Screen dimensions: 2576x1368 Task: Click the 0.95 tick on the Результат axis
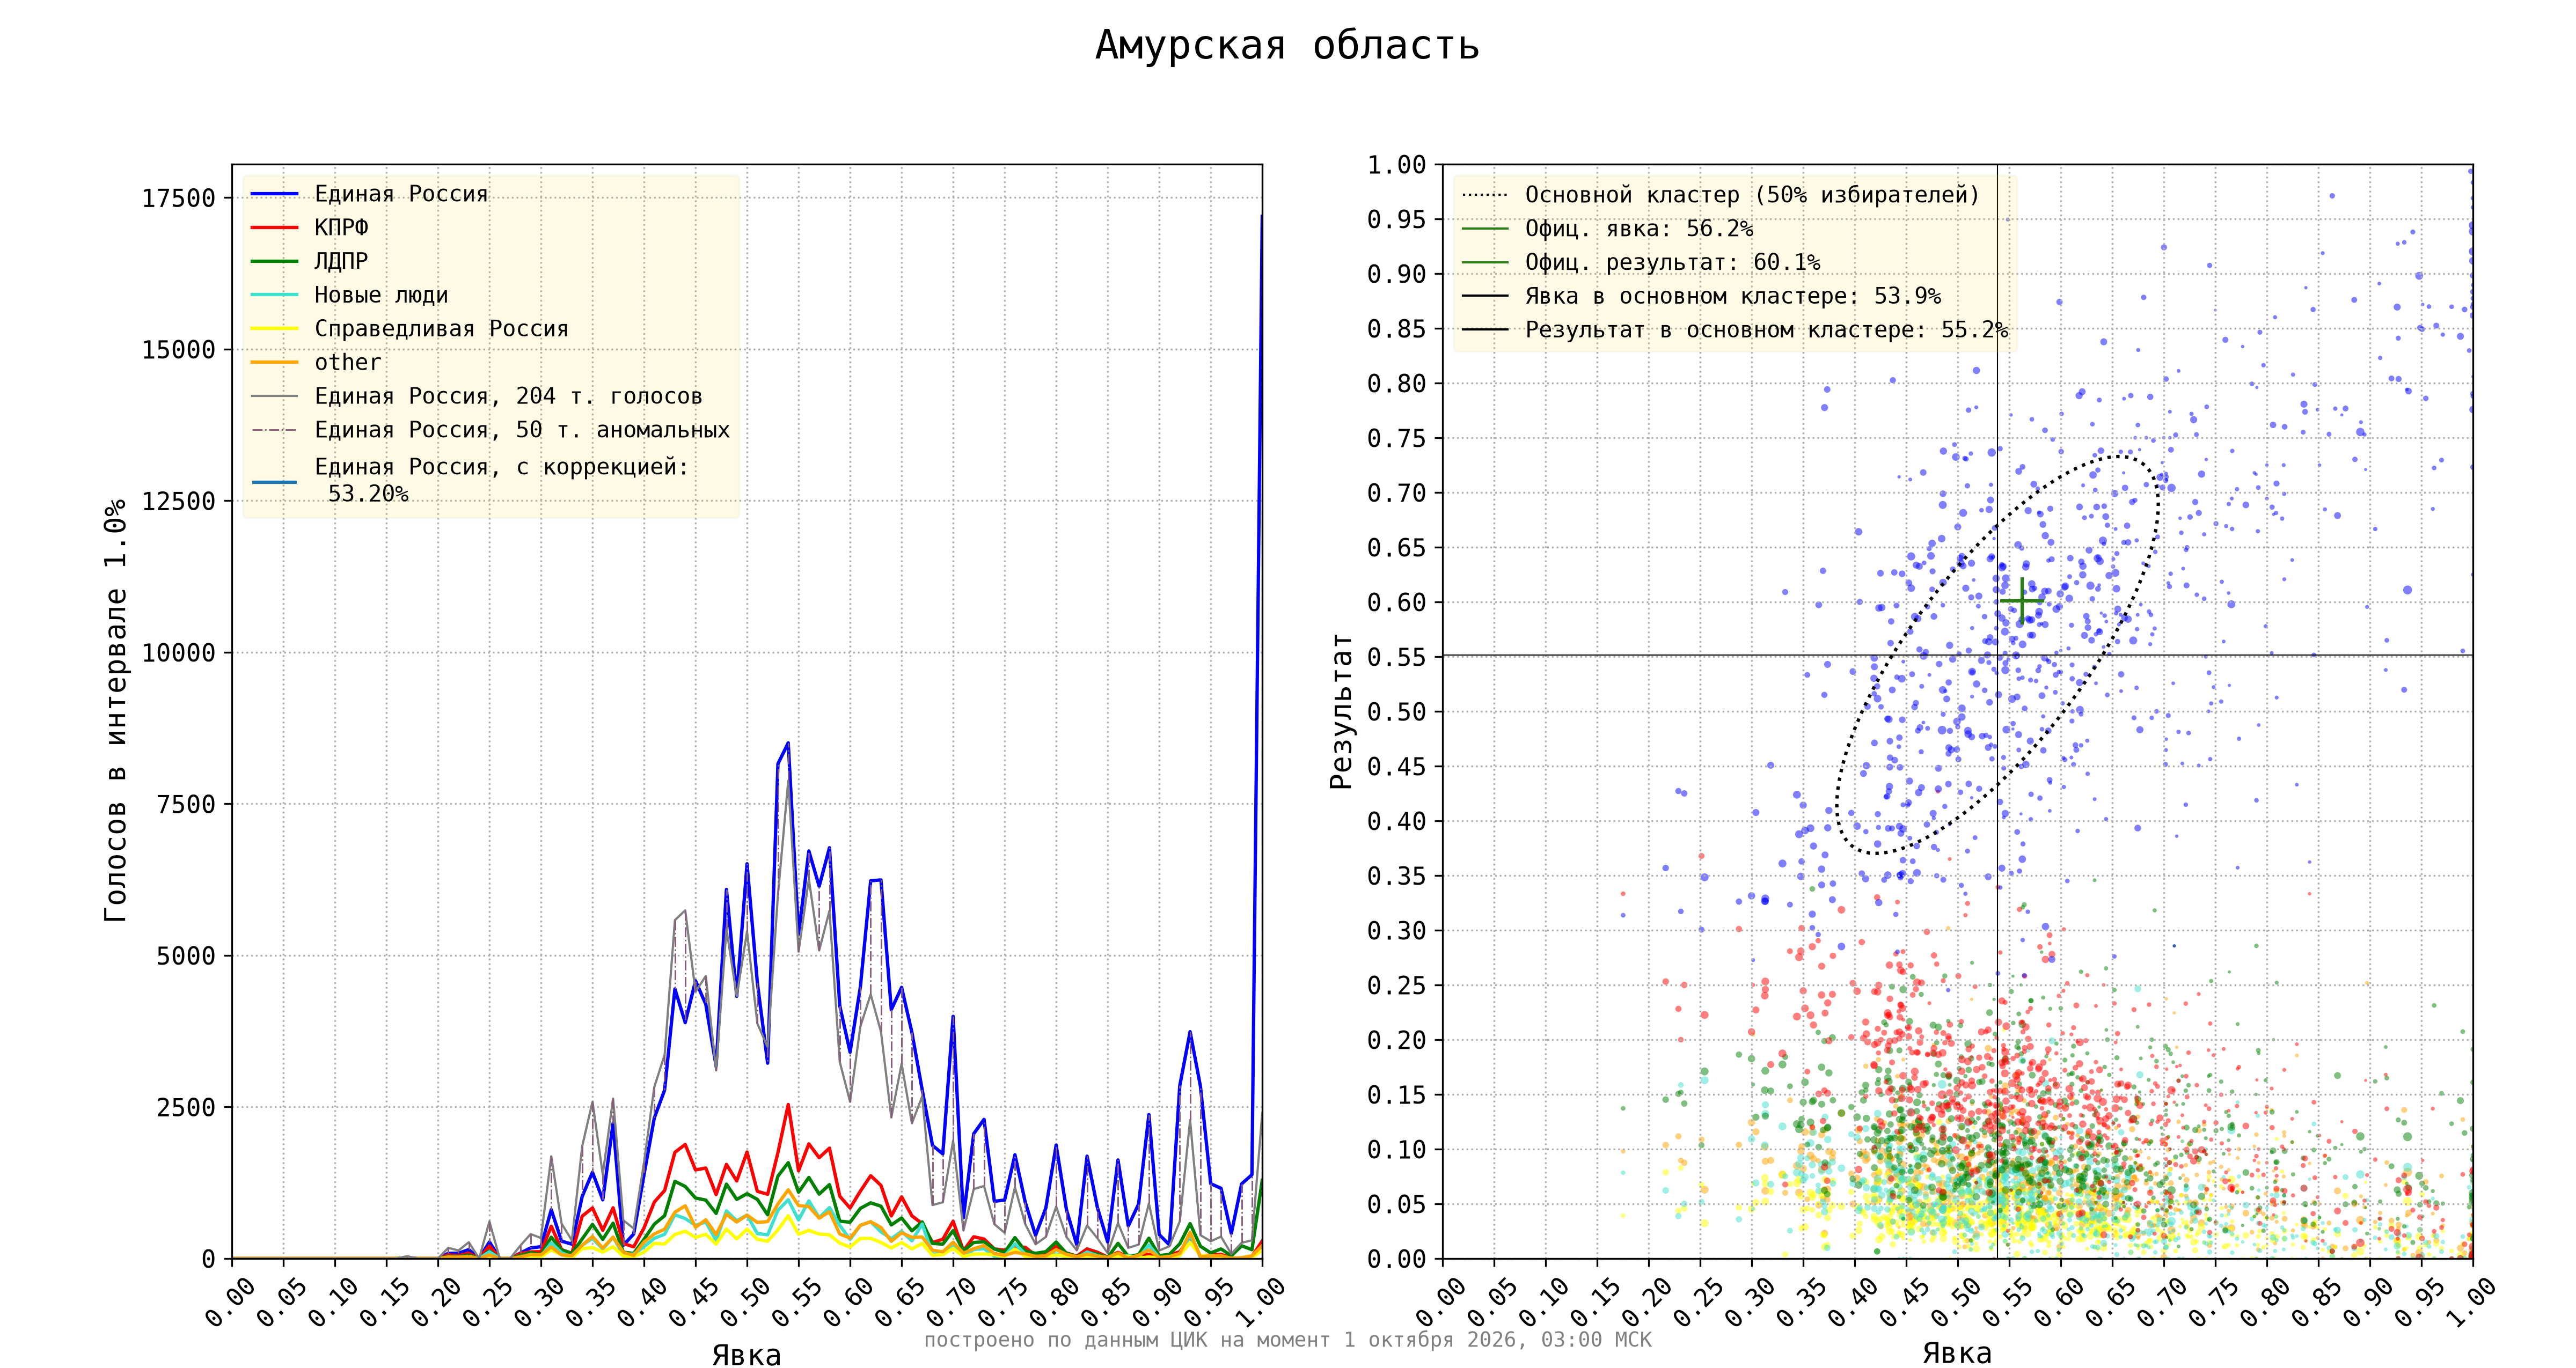click(1396, 219)
